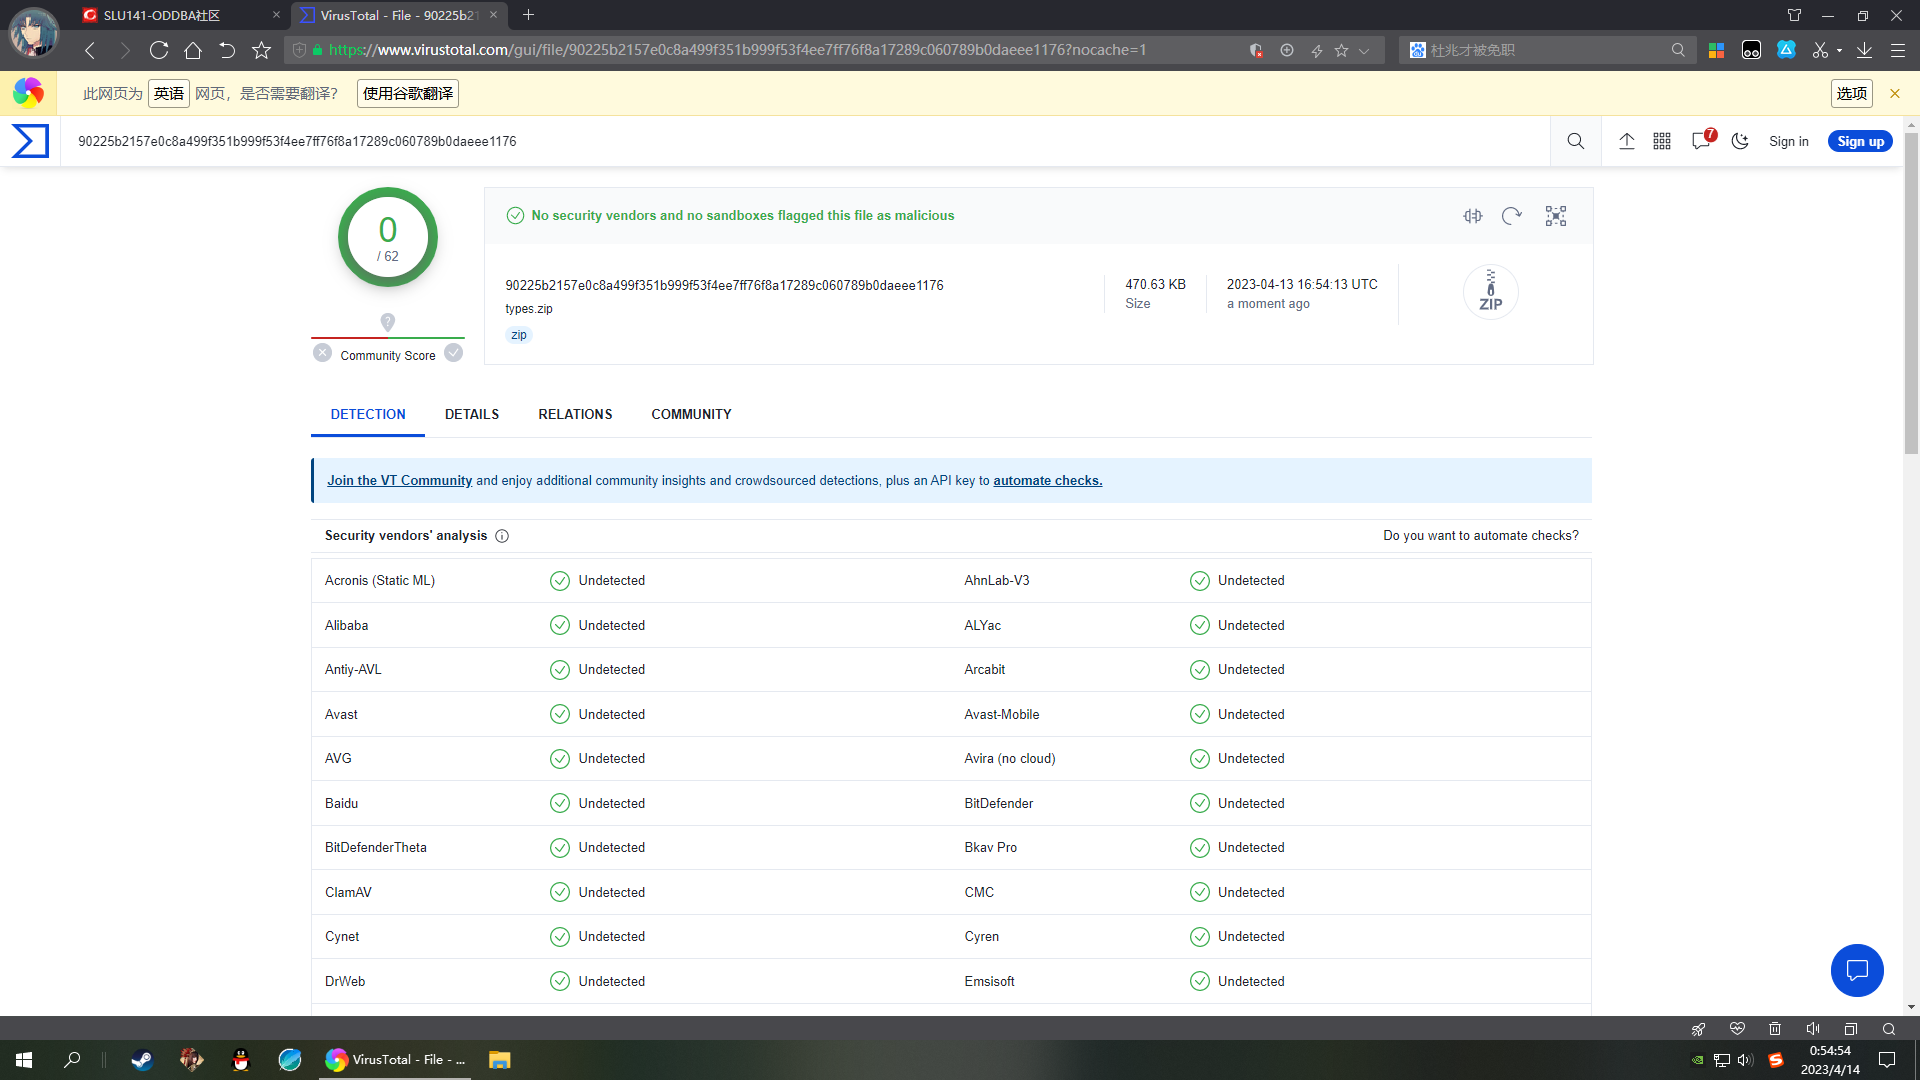Switch to the RELATIONS tab
The image size is (1920, 1080).
coord(575,414)
